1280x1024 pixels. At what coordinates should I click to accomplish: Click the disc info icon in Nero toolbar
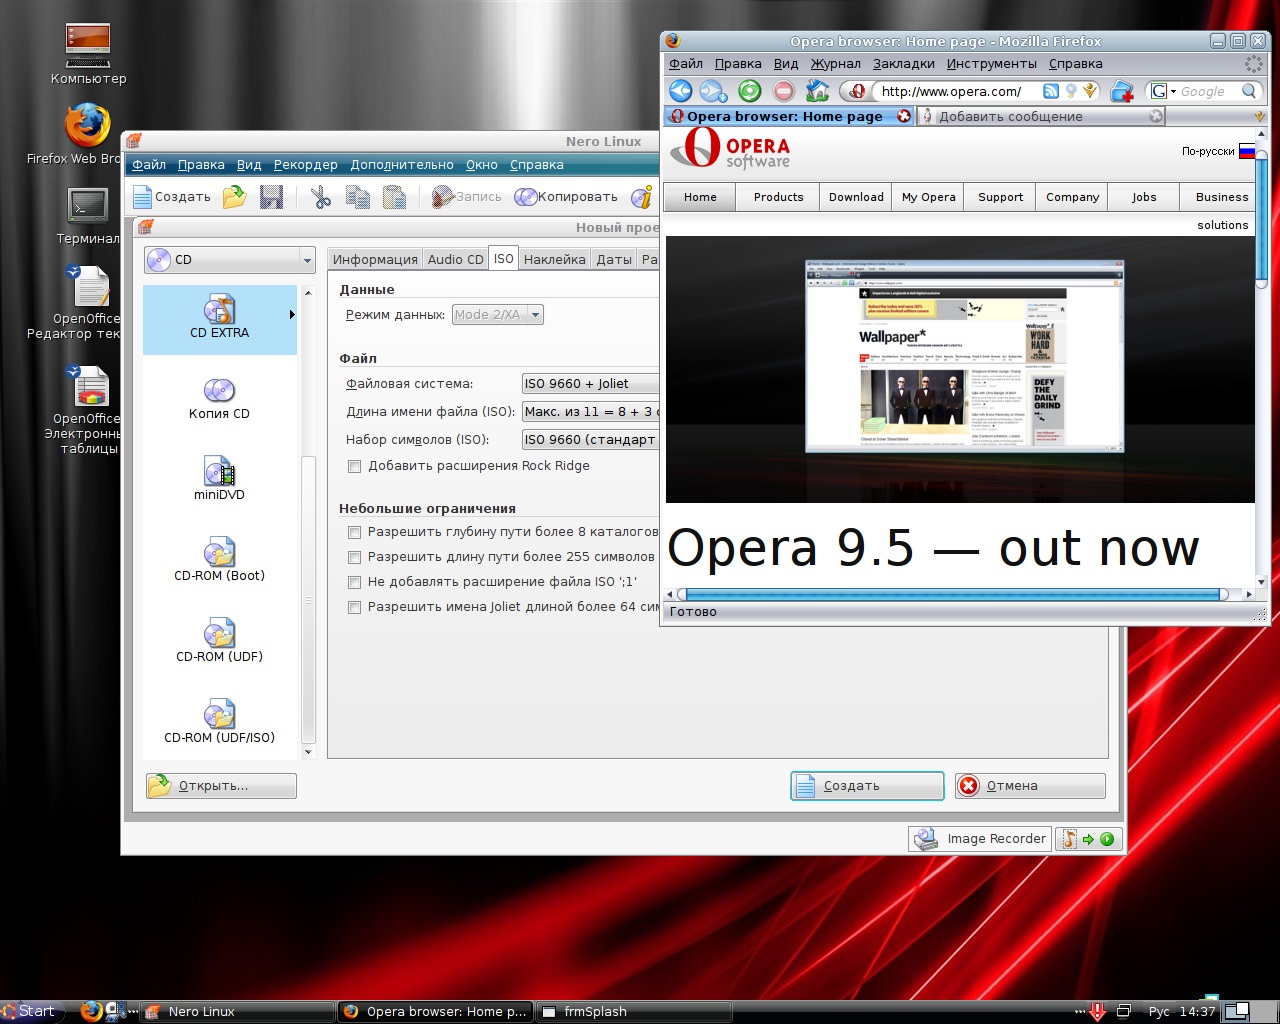pos(642,197)
